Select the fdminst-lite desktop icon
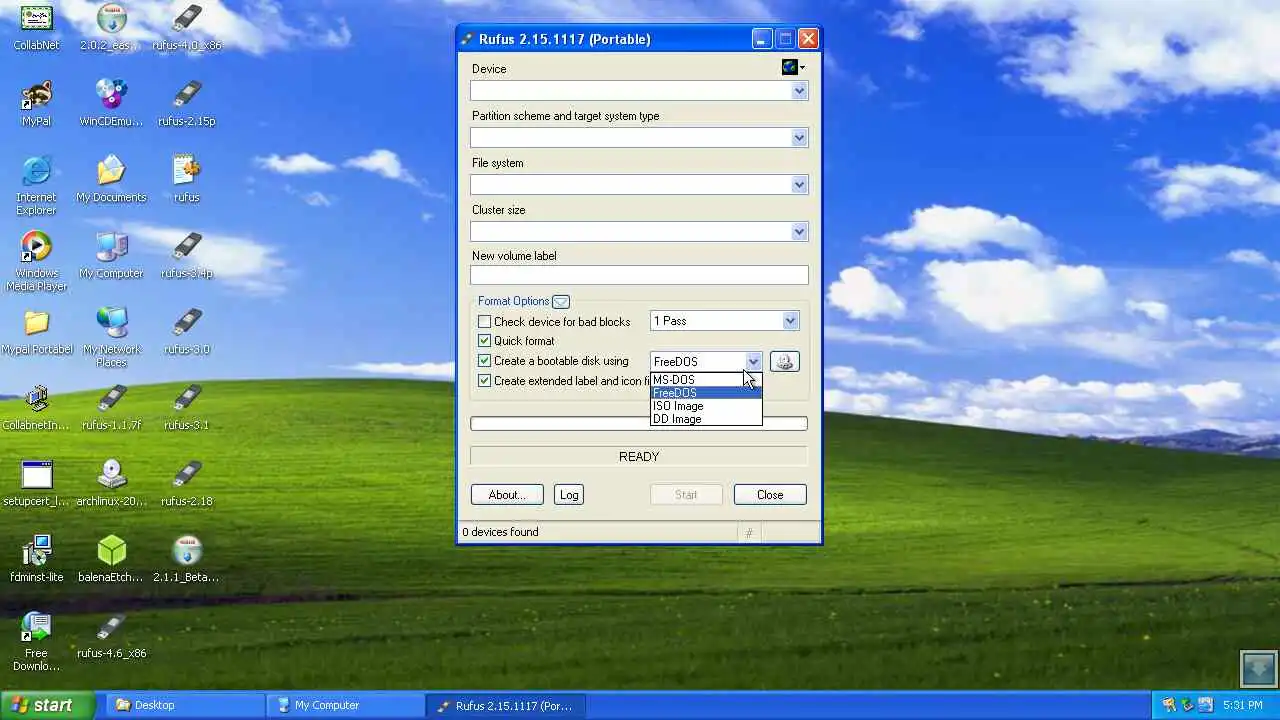Image resolution: width=1280 pixels, height=720 pixels. click(36, 559)
